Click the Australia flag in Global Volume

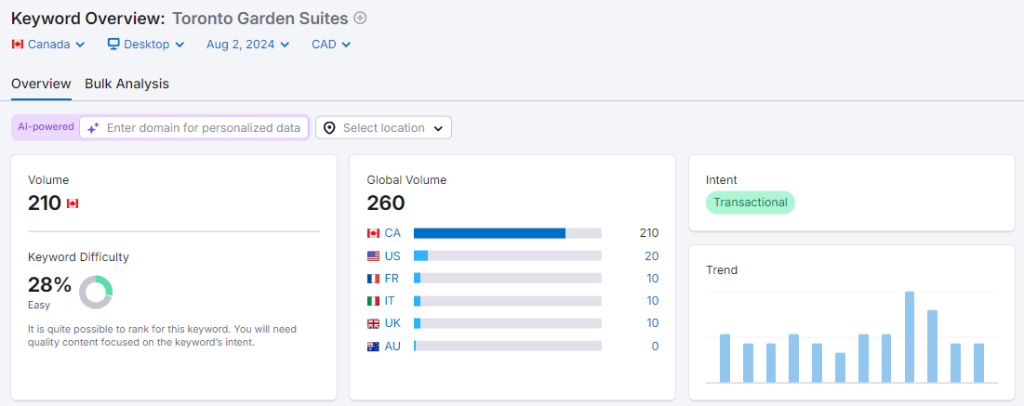373,346
